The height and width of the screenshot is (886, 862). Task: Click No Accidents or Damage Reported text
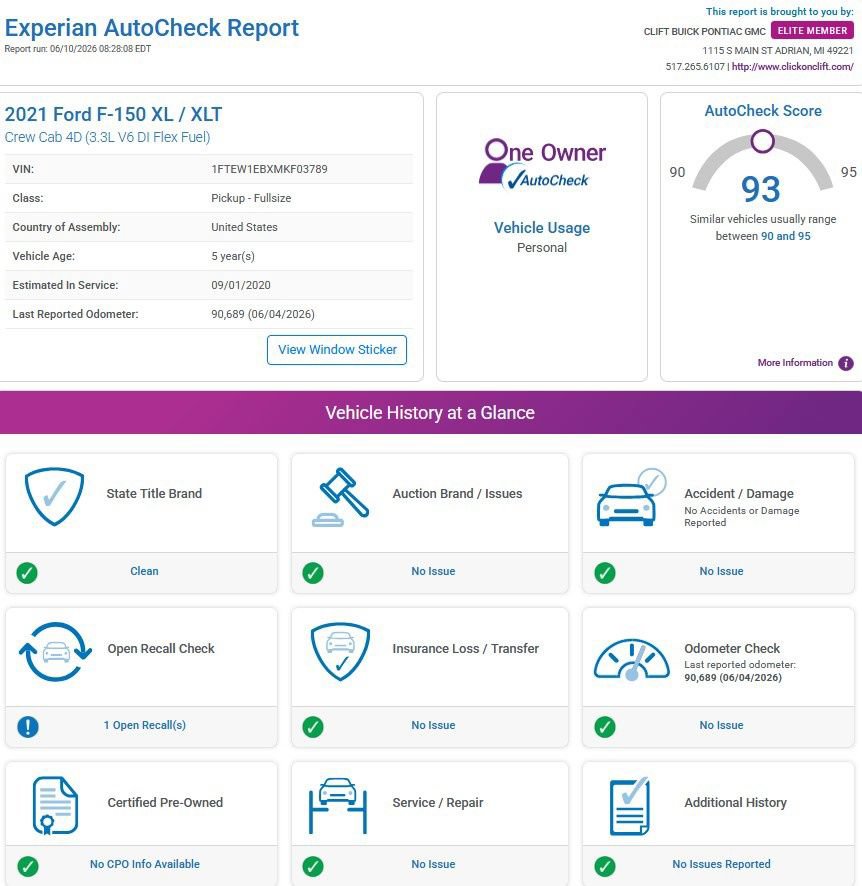point(742,516)
